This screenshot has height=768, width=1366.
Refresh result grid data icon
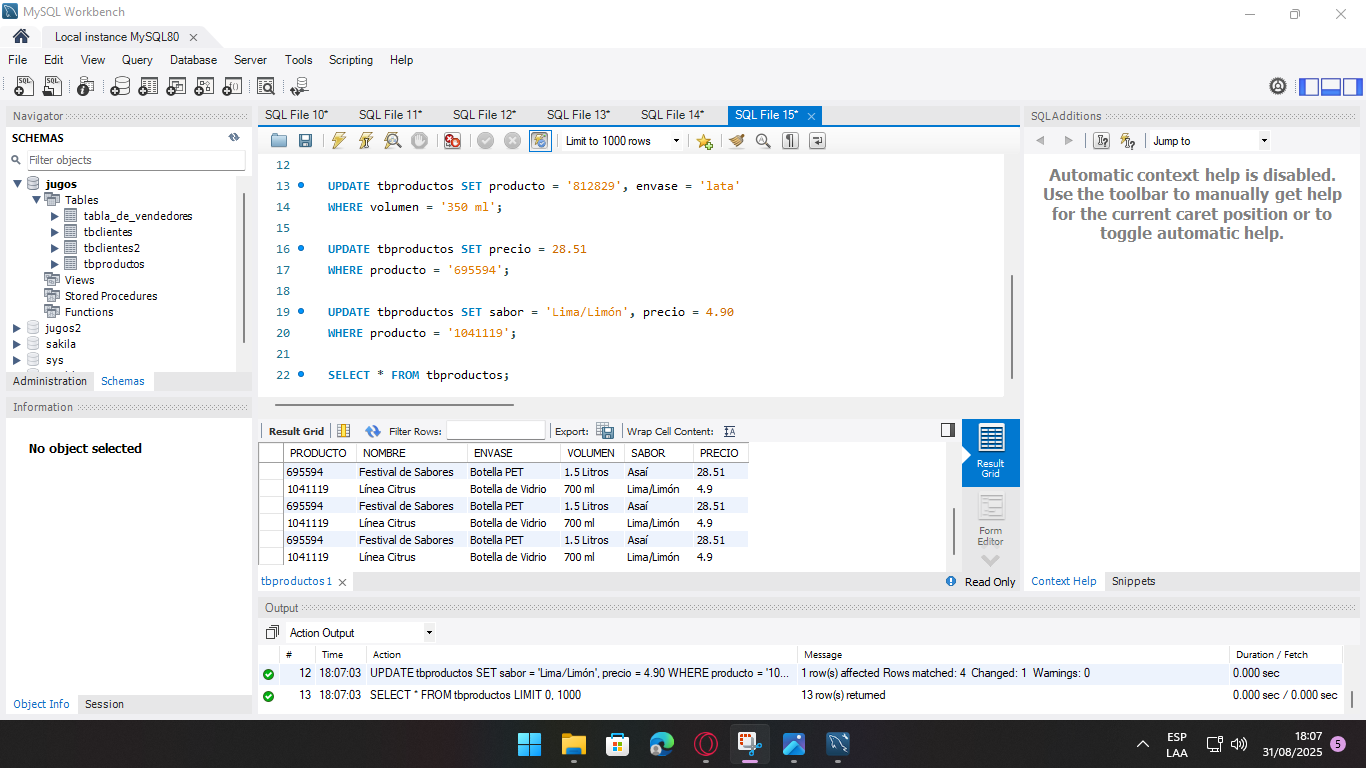373,431
